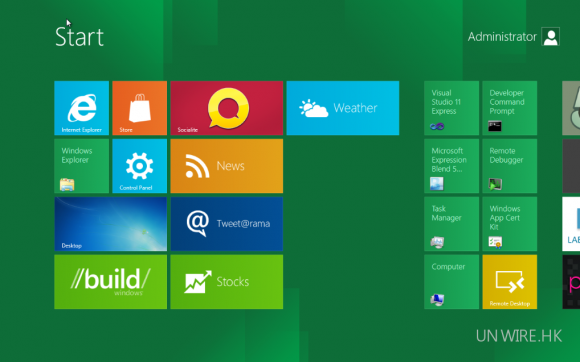Viewport: 580px width, 362px height.
Task: Launch the Tweet@rama tile
Action: [x=227, y=224]
